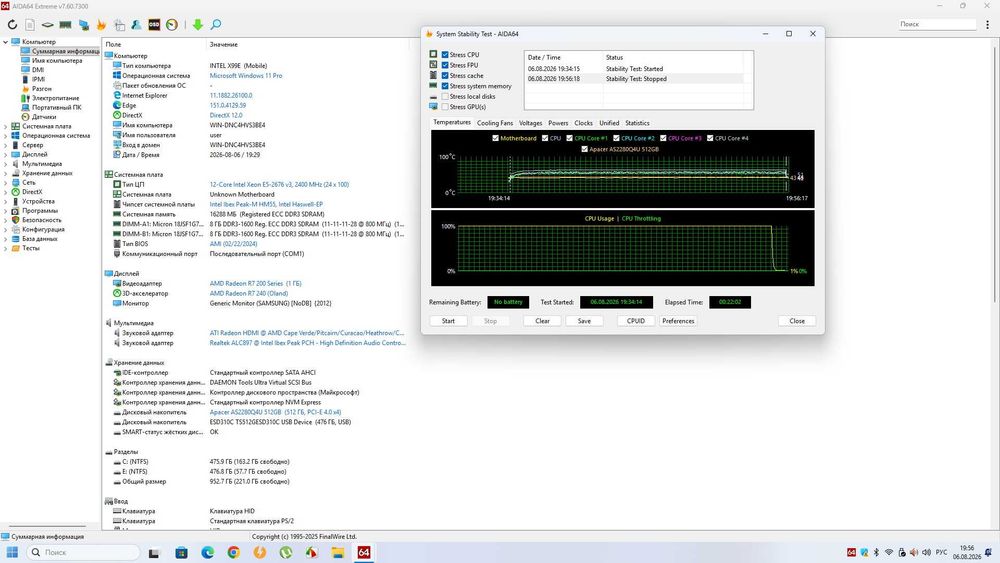Screen dimensions: 1000x563
Task: Open the report icon in the AIDA64 toolbar
Action: pos(30,25)
